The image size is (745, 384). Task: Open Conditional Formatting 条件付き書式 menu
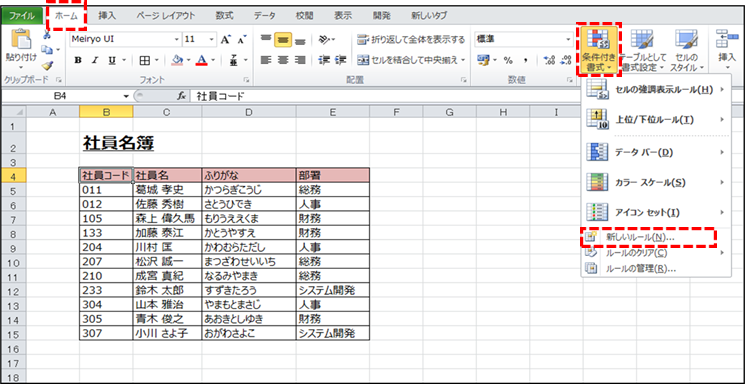coord(598,49)
